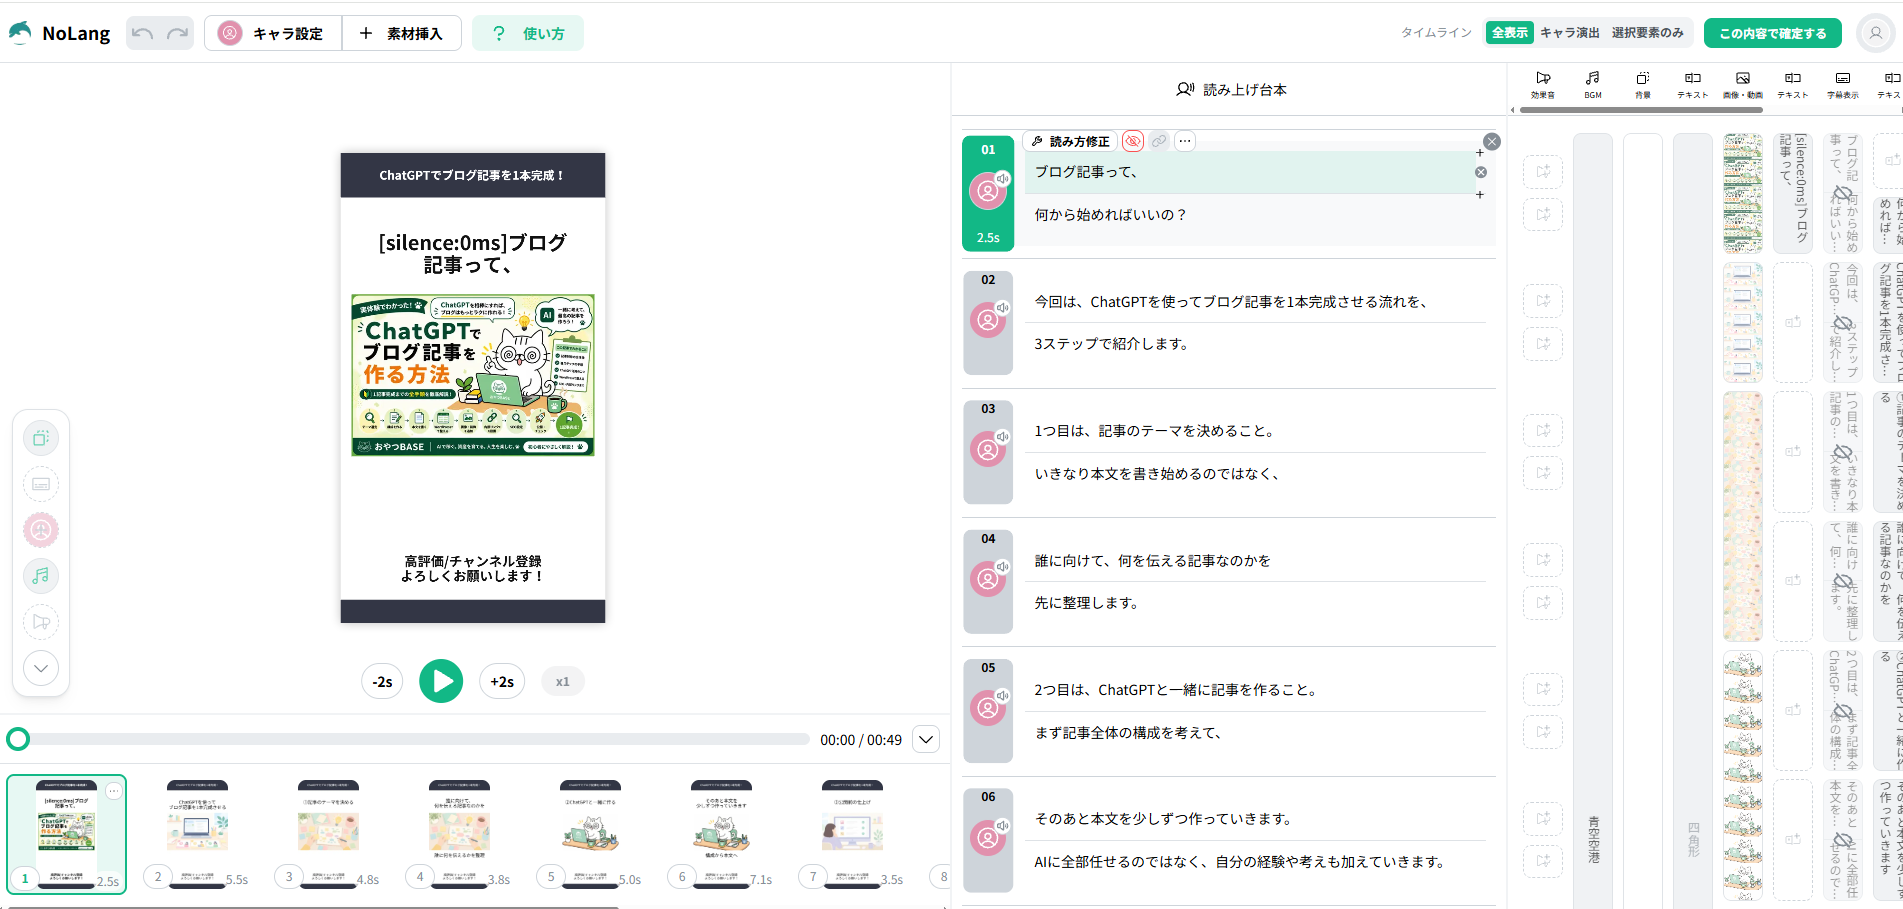Image resolution: width=1903 pixels, height=909 pixels.
Task: Click the character avatar icon in left toolbar
Action: click(x=41, y=530)
